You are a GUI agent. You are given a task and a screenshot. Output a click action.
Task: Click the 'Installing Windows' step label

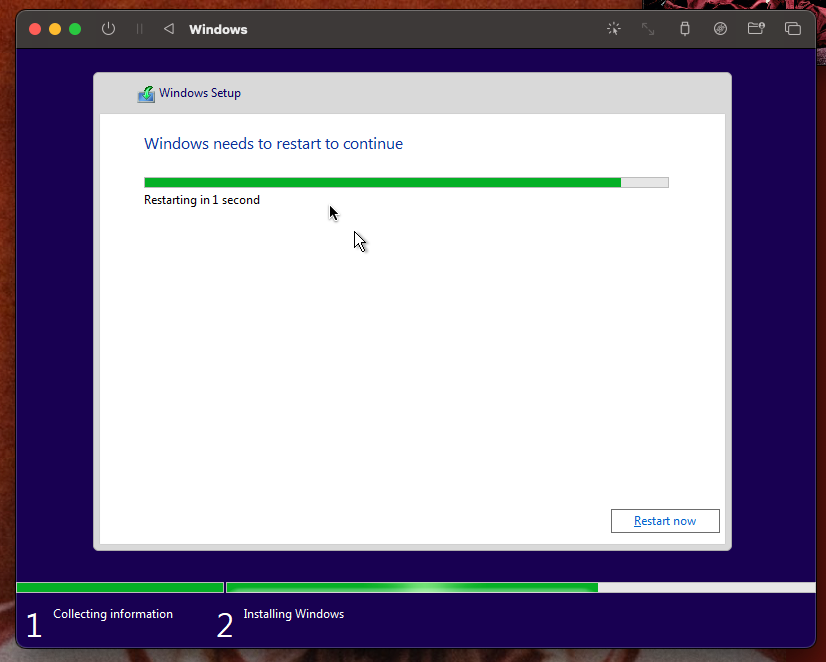[x=293, y=614]
